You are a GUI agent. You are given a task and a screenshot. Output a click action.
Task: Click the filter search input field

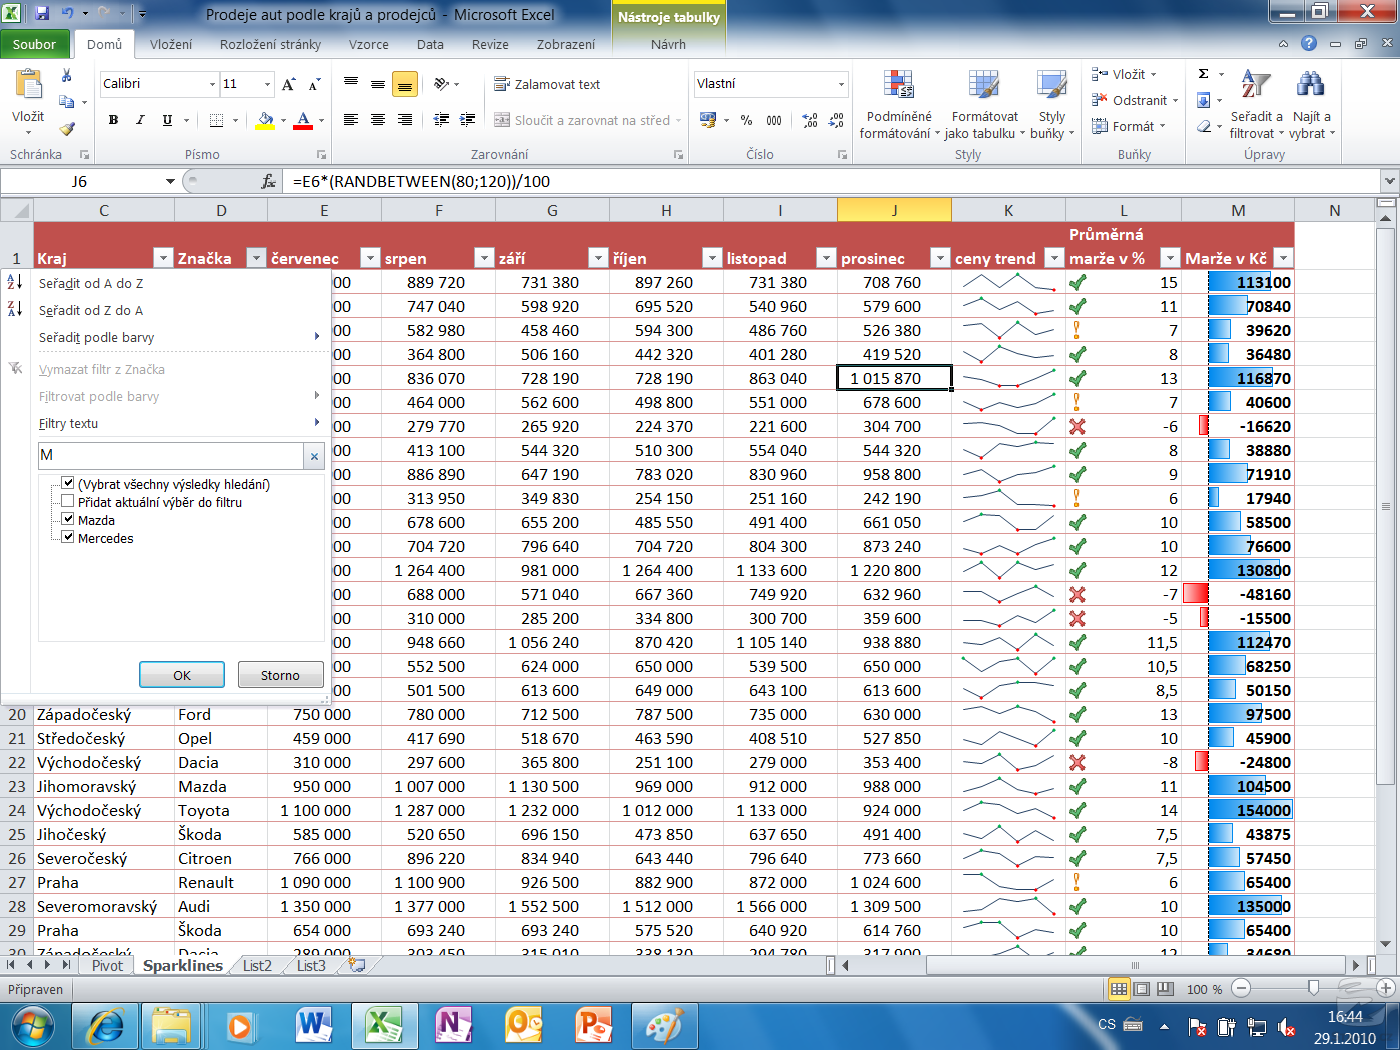171,456
